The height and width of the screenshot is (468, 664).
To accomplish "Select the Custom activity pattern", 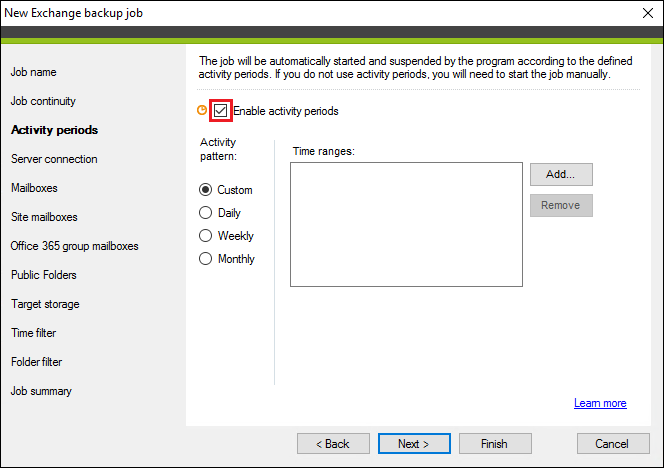I will pyautogui.click(x=205, y=190).
